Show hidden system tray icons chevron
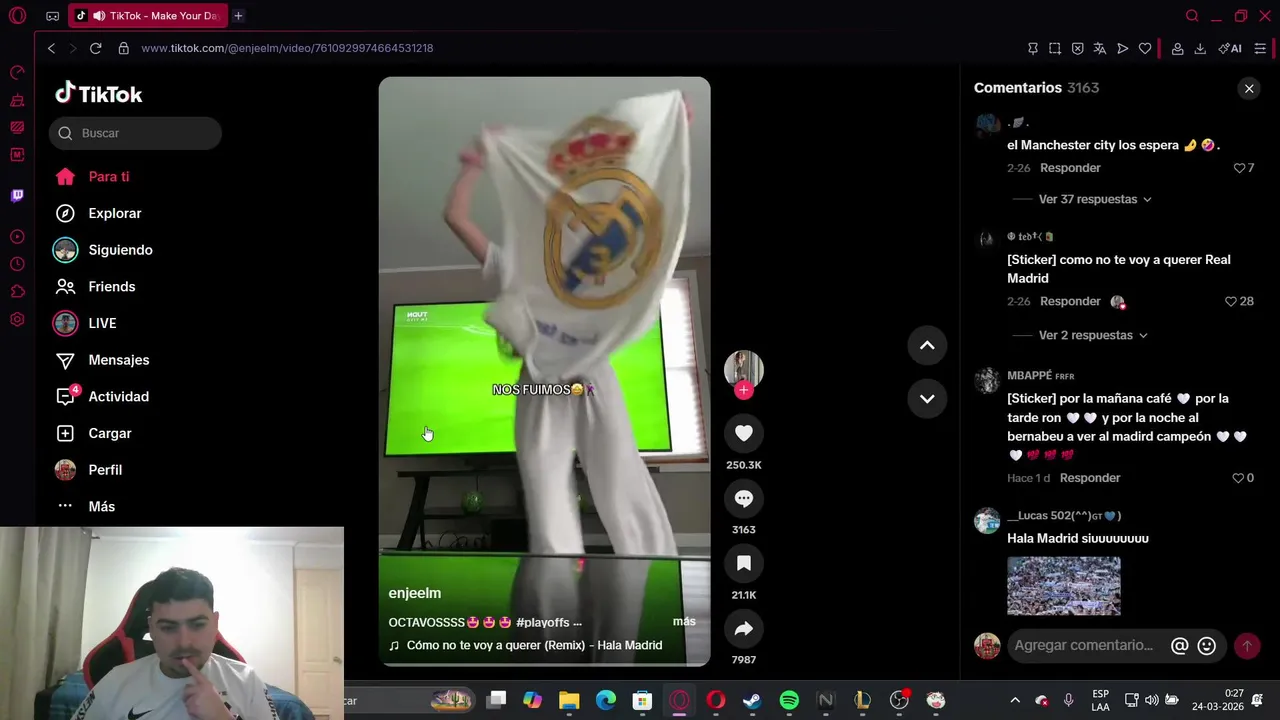The height and width of the screenshot is (720, 1280). 1015,700
